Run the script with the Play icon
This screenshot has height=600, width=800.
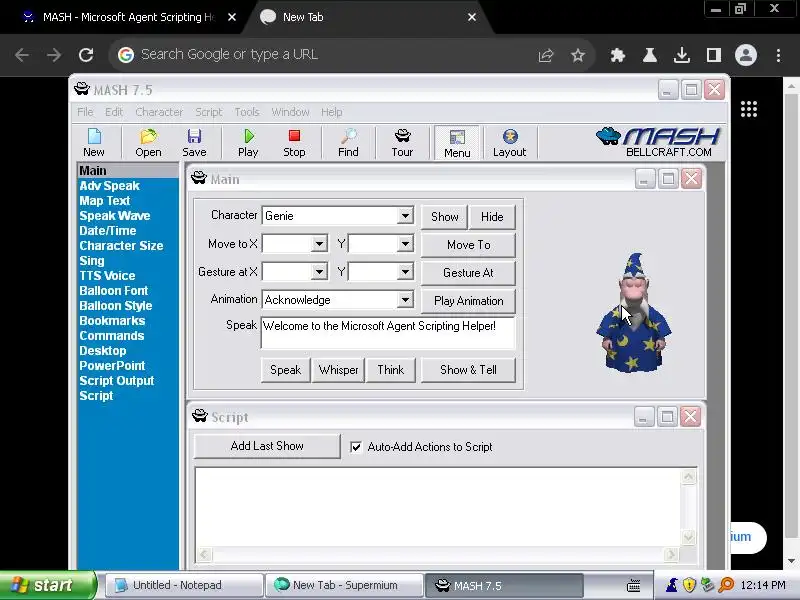pos(248,143)
